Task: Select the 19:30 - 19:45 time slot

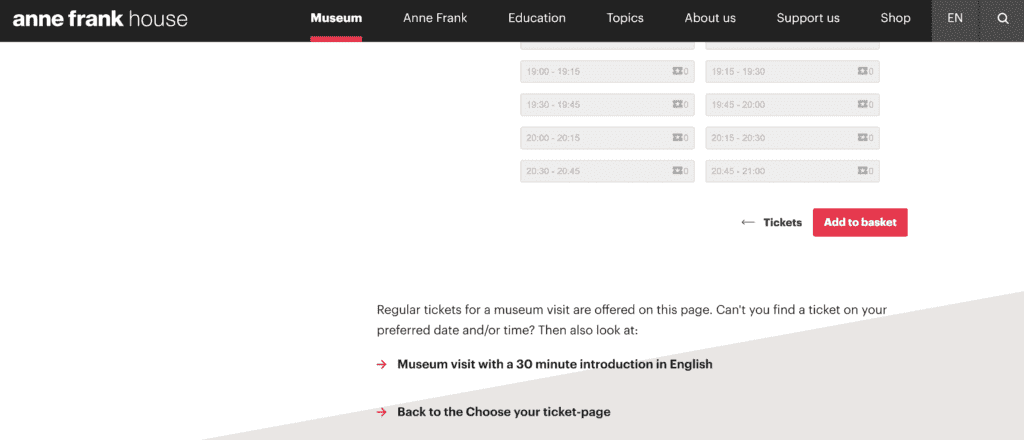Action: click(593, 105)
